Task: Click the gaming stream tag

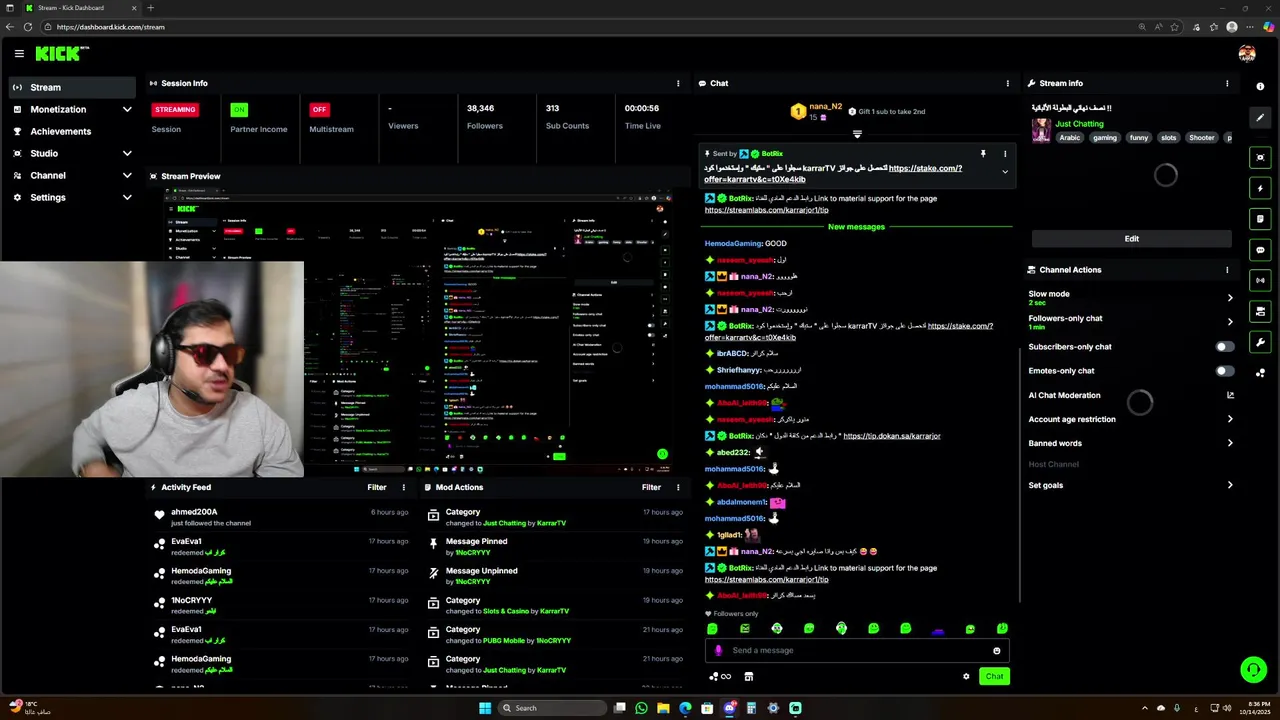Action: tap(1104, 138)
